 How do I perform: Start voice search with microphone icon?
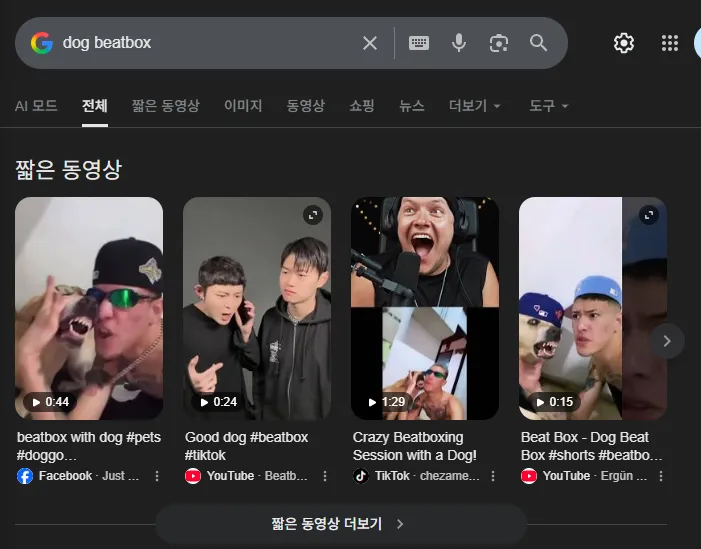click(459, 43)
